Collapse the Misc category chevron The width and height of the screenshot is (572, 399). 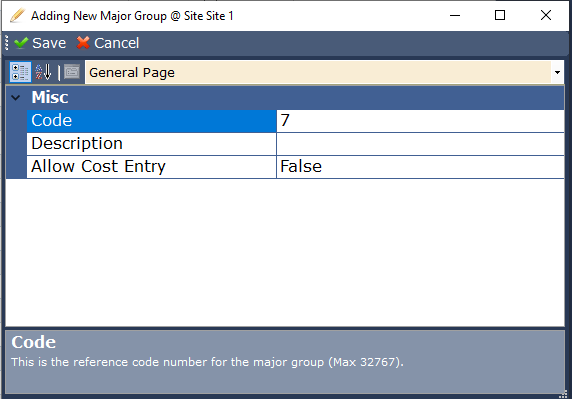pyautogui.click(x=16, y=97)
